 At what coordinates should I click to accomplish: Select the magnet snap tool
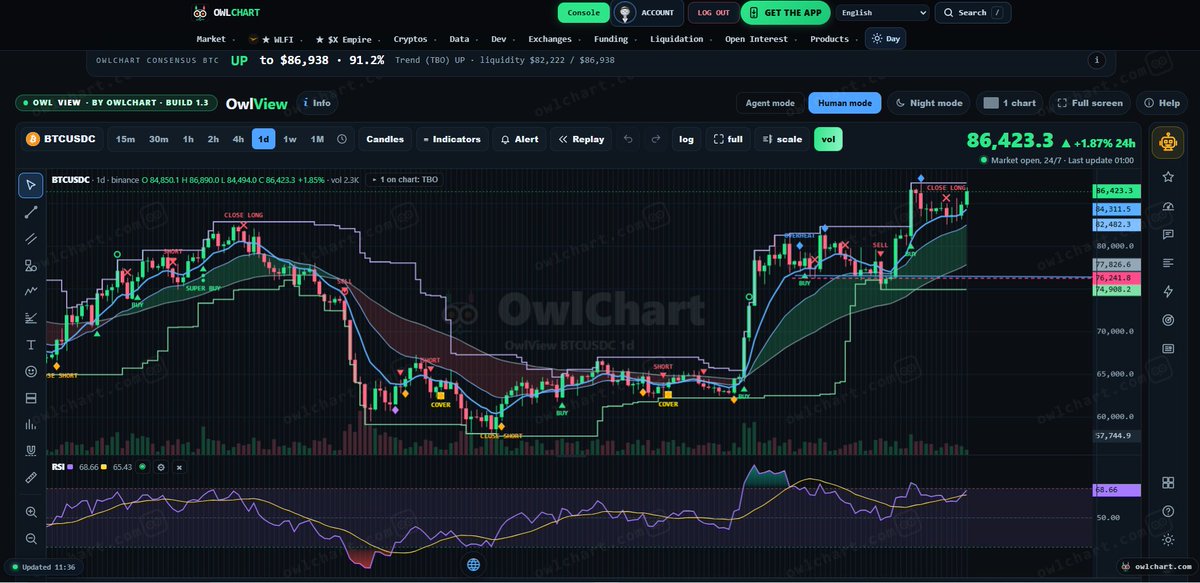click(30, 451)
